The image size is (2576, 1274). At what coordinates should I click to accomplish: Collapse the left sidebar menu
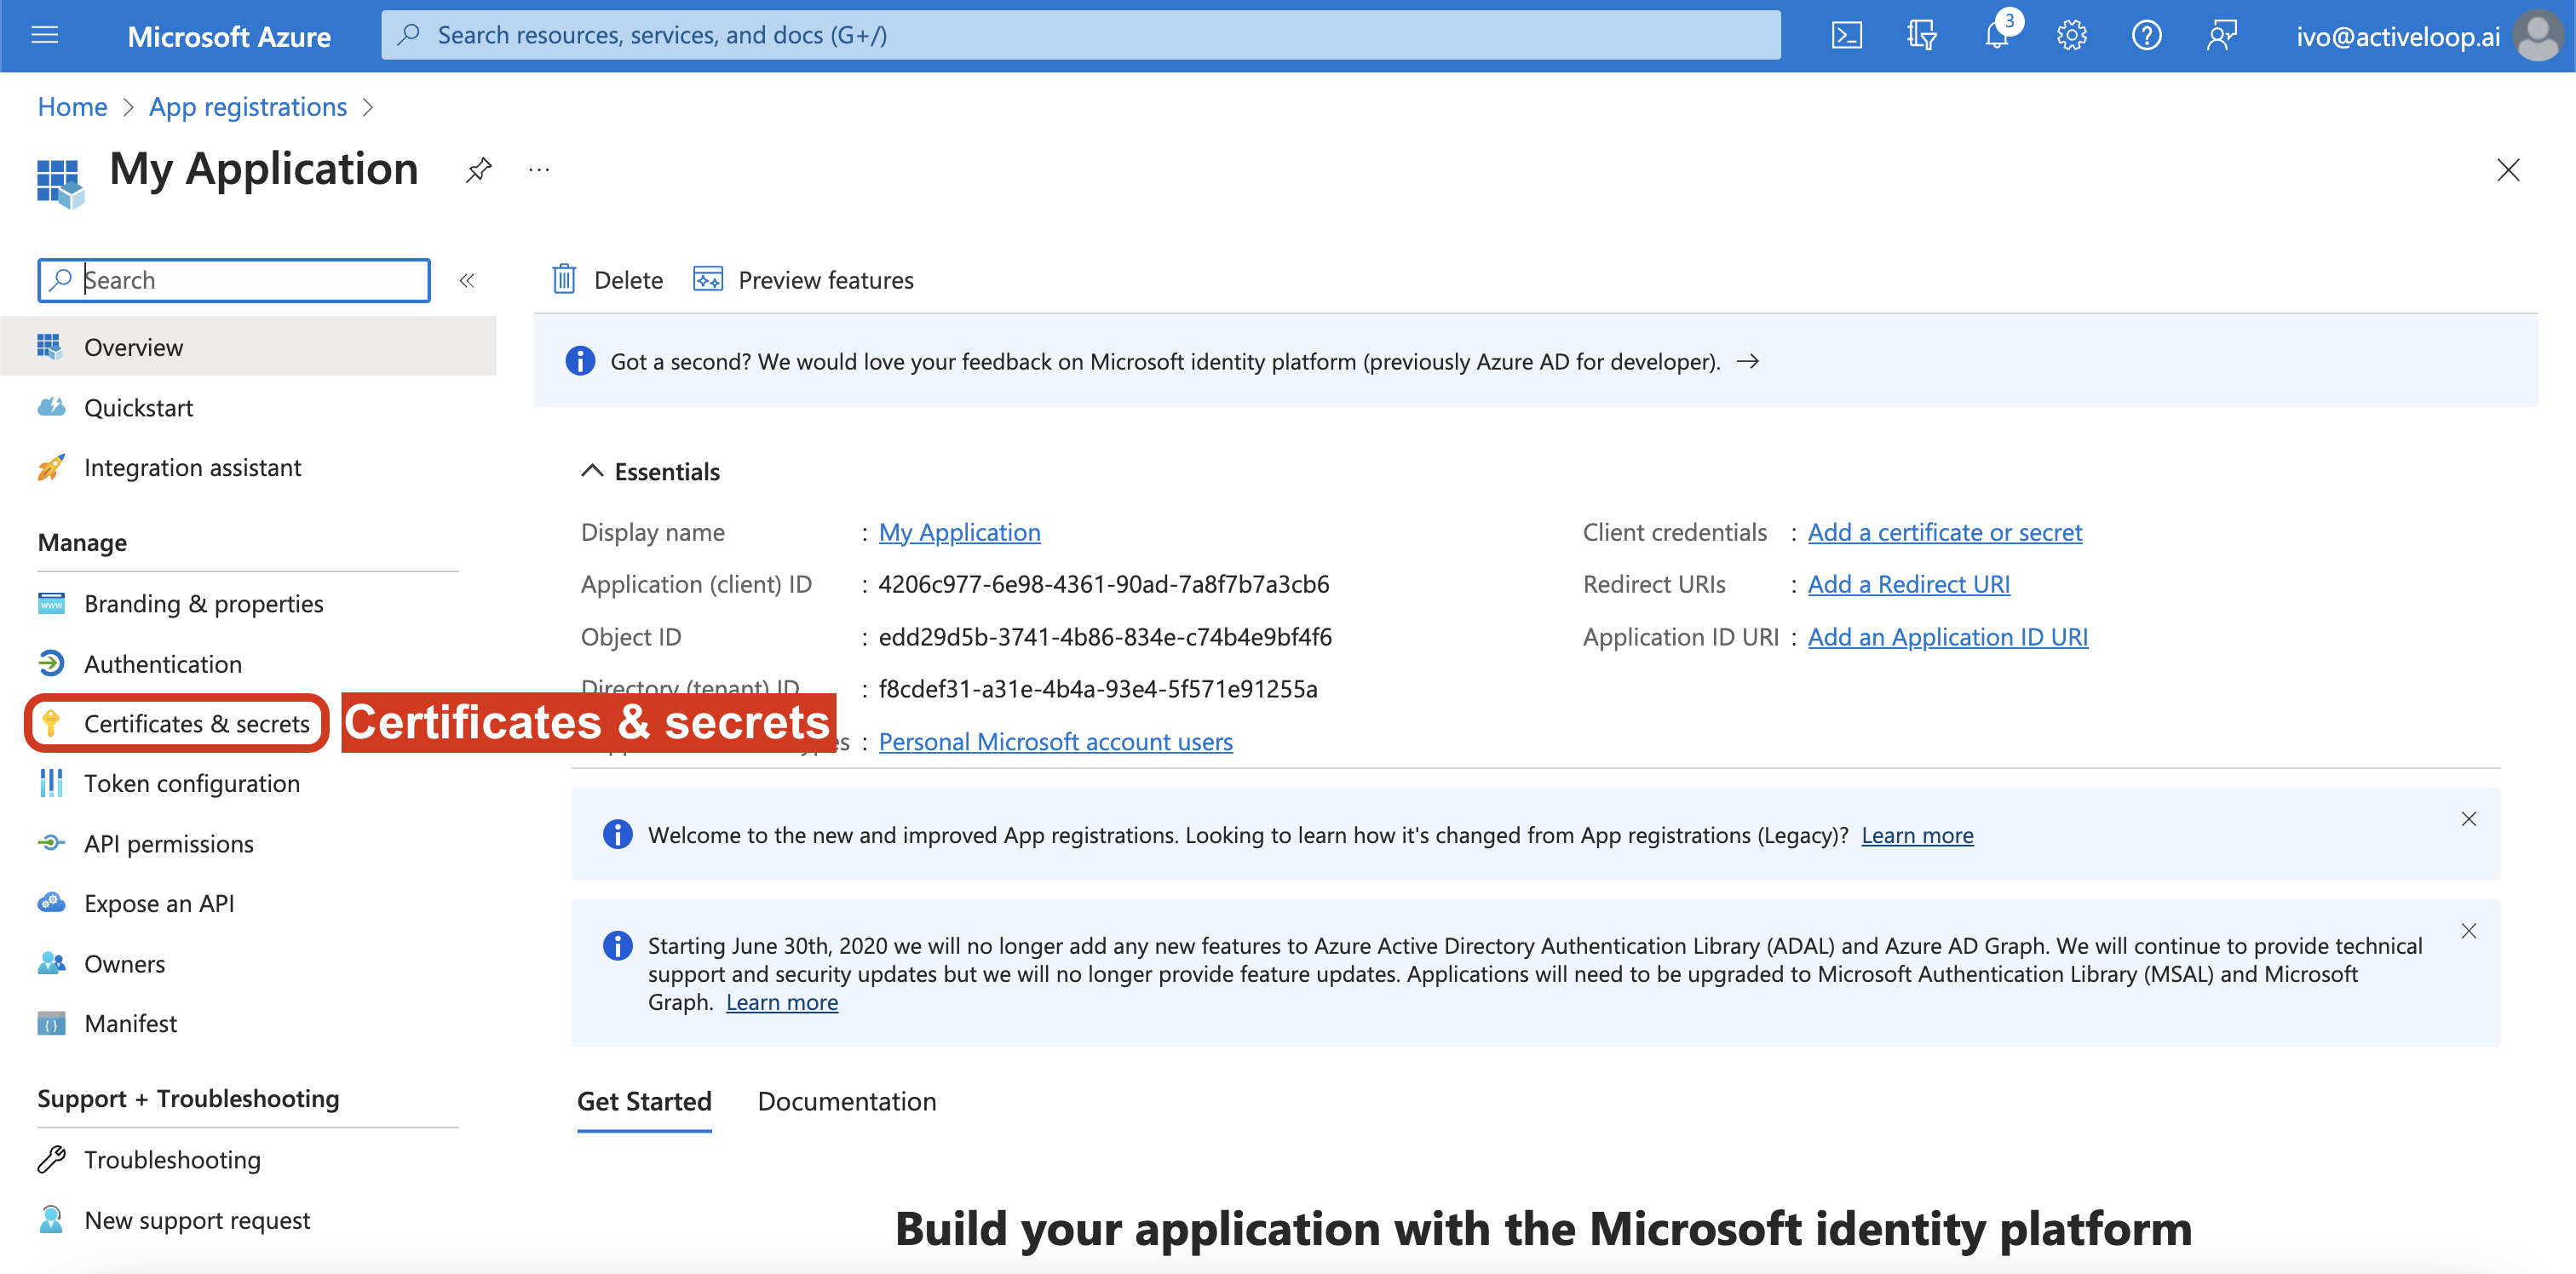[x=466, y=281]
